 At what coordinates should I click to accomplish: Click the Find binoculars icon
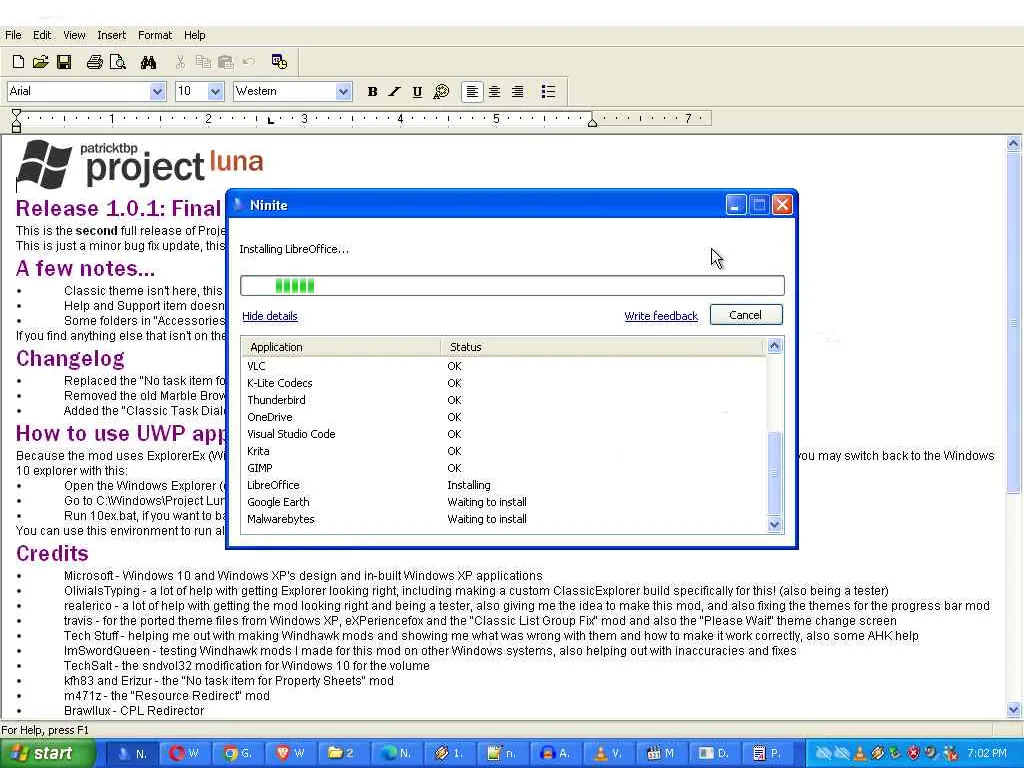[x=148, y=62]
